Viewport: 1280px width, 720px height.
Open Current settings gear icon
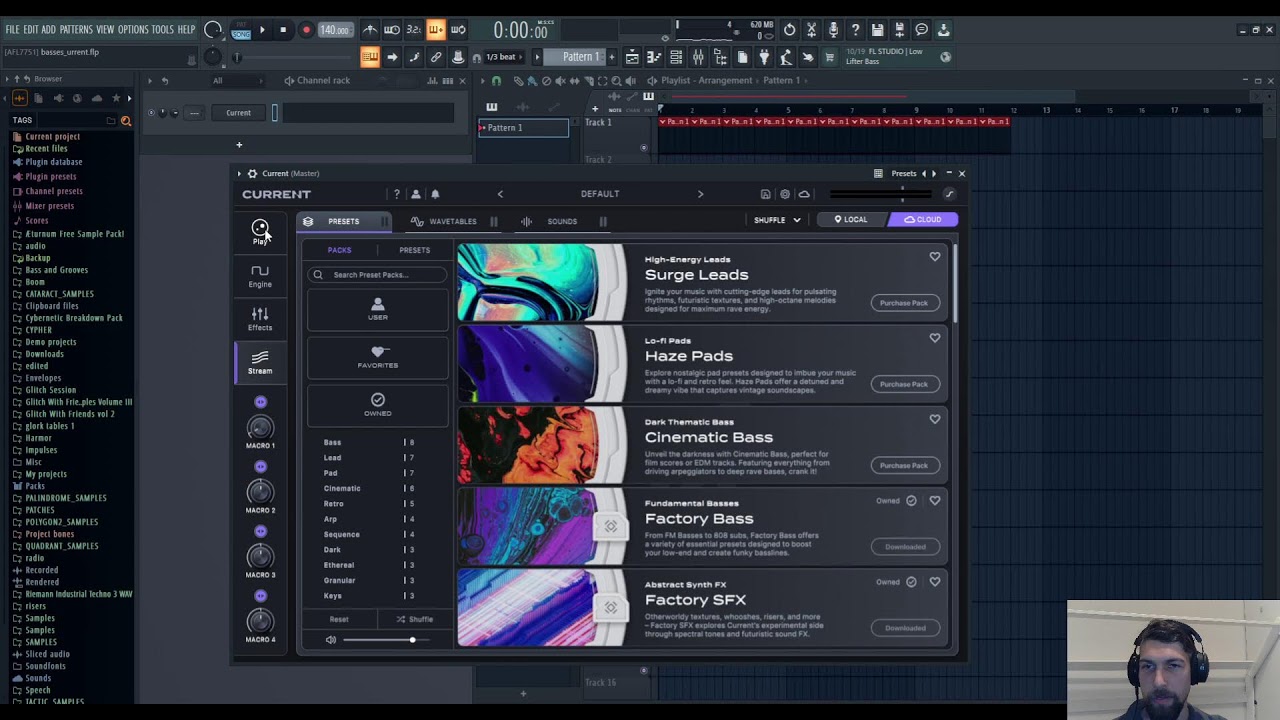coord(785,194)
